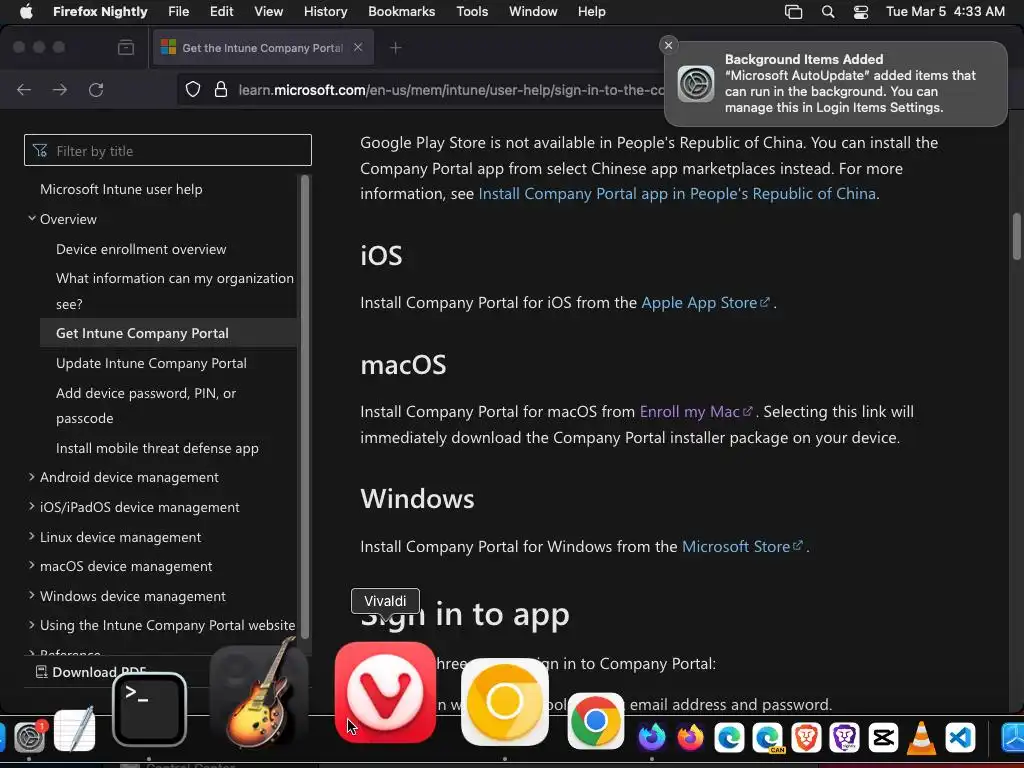The image size is (1024, 768).
Task: Open the Help menu
Action: pos(592,11)
